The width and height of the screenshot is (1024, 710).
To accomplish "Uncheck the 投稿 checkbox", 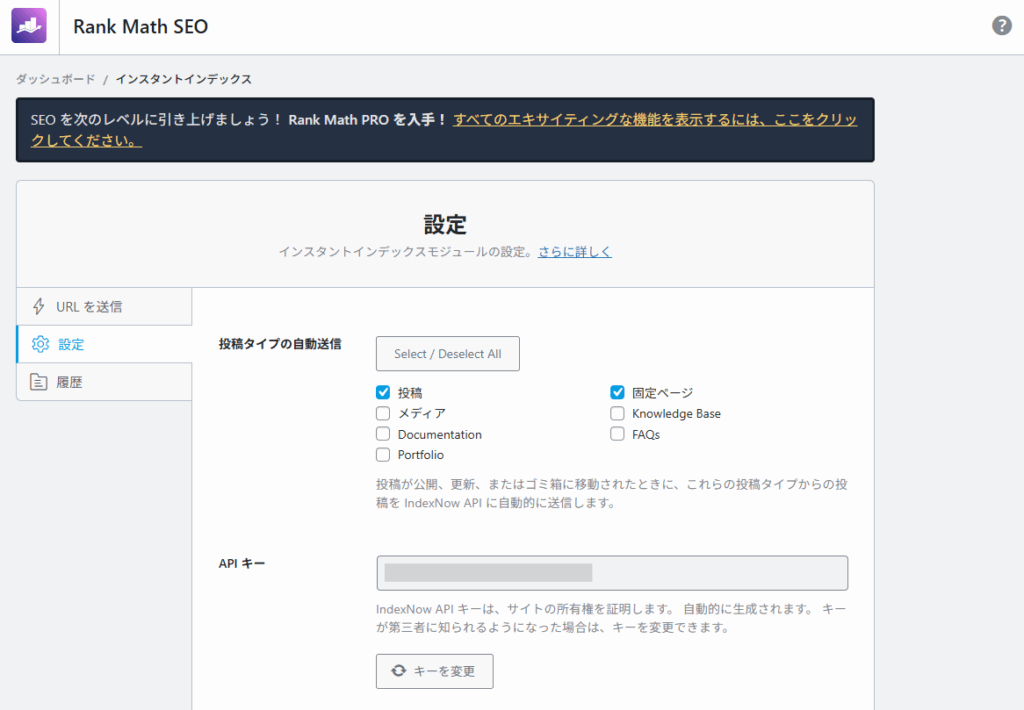I will 383,393.
